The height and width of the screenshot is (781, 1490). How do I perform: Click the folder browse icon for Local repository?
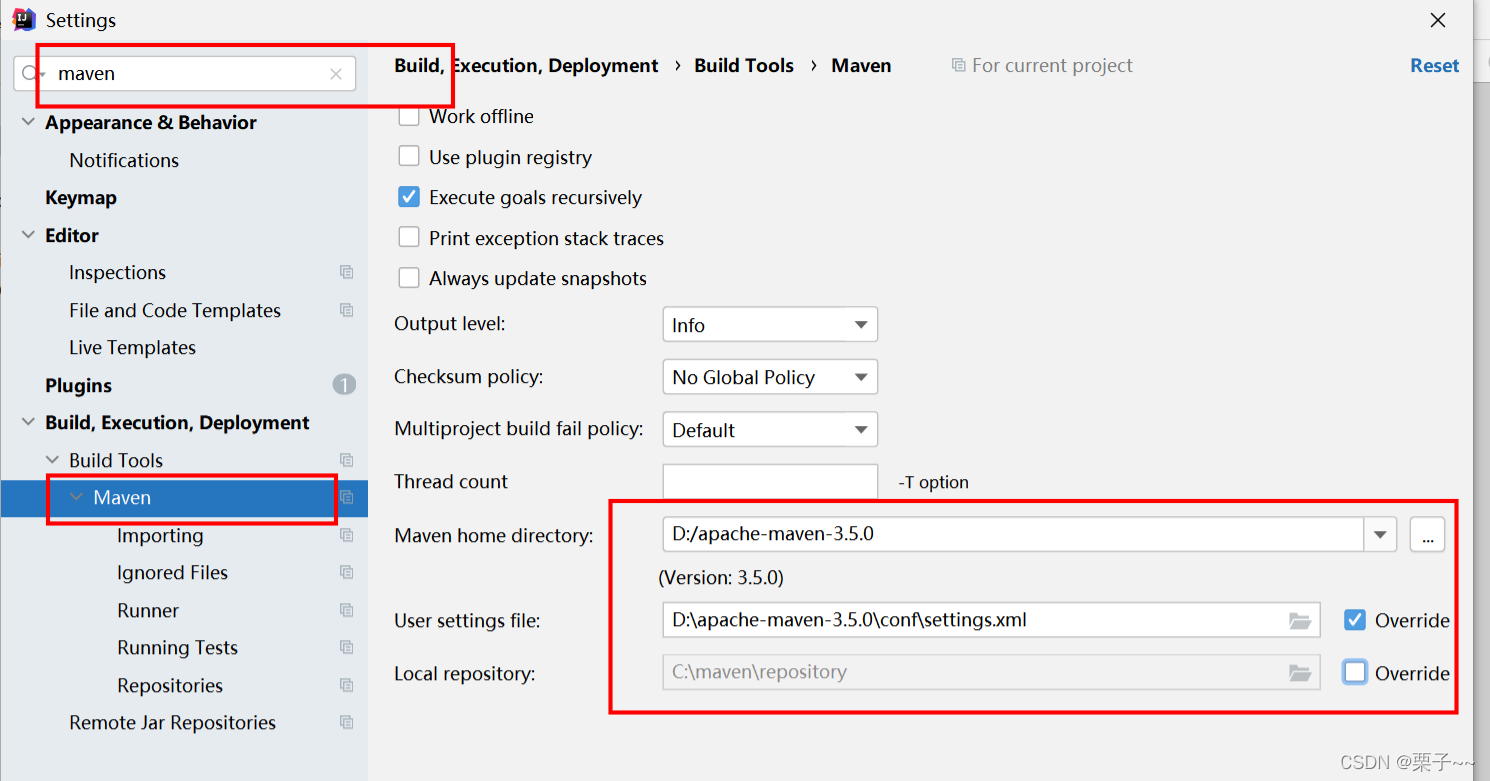[x=1299, y=672]
